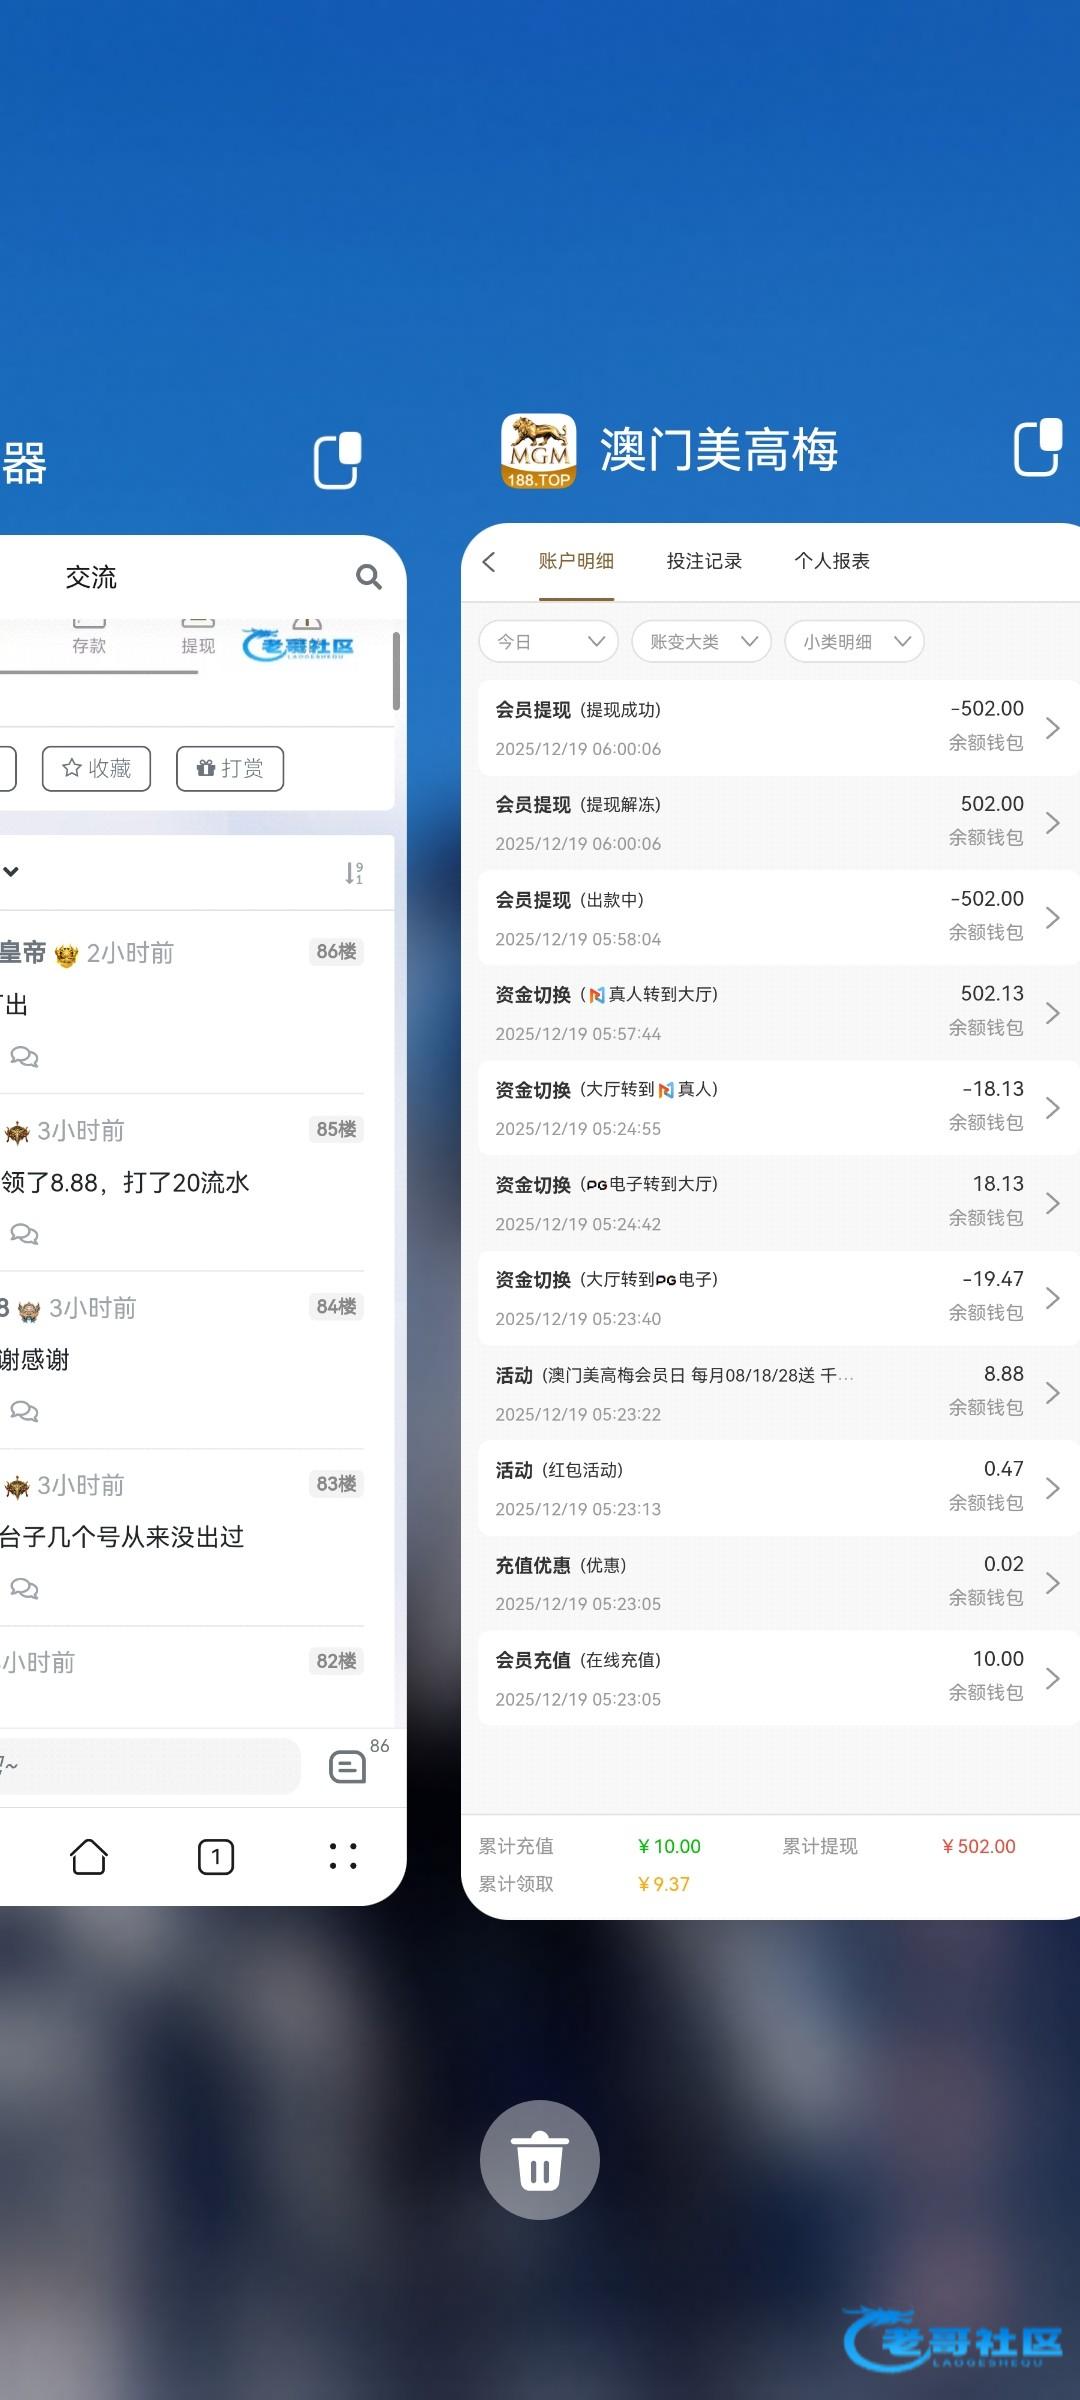The height and width of the screenshot is (2400, 1080).
Task: Expand the 会员充值 (在线充值) record chevron
Action: (x=1052, y=1678)
